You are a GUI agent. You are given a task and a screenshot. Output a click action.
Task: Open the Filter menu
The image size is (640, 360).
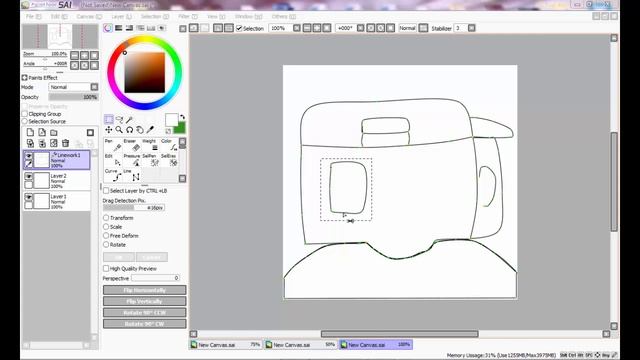click(x=188, y=16)
